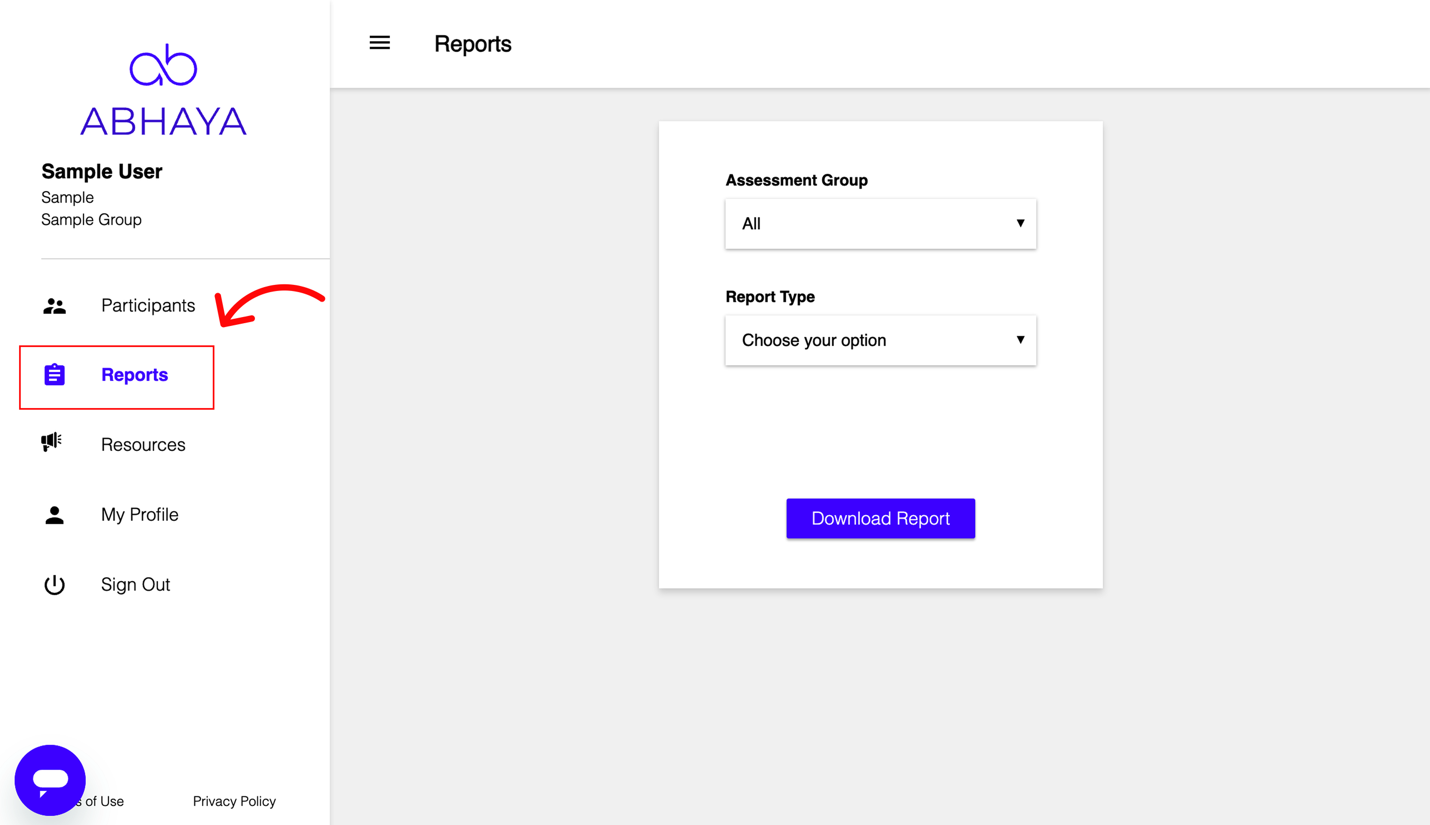Toggle the hamburger menu icon
Image resolution: width=1430 pixels, height=825 pixels.
379,43
